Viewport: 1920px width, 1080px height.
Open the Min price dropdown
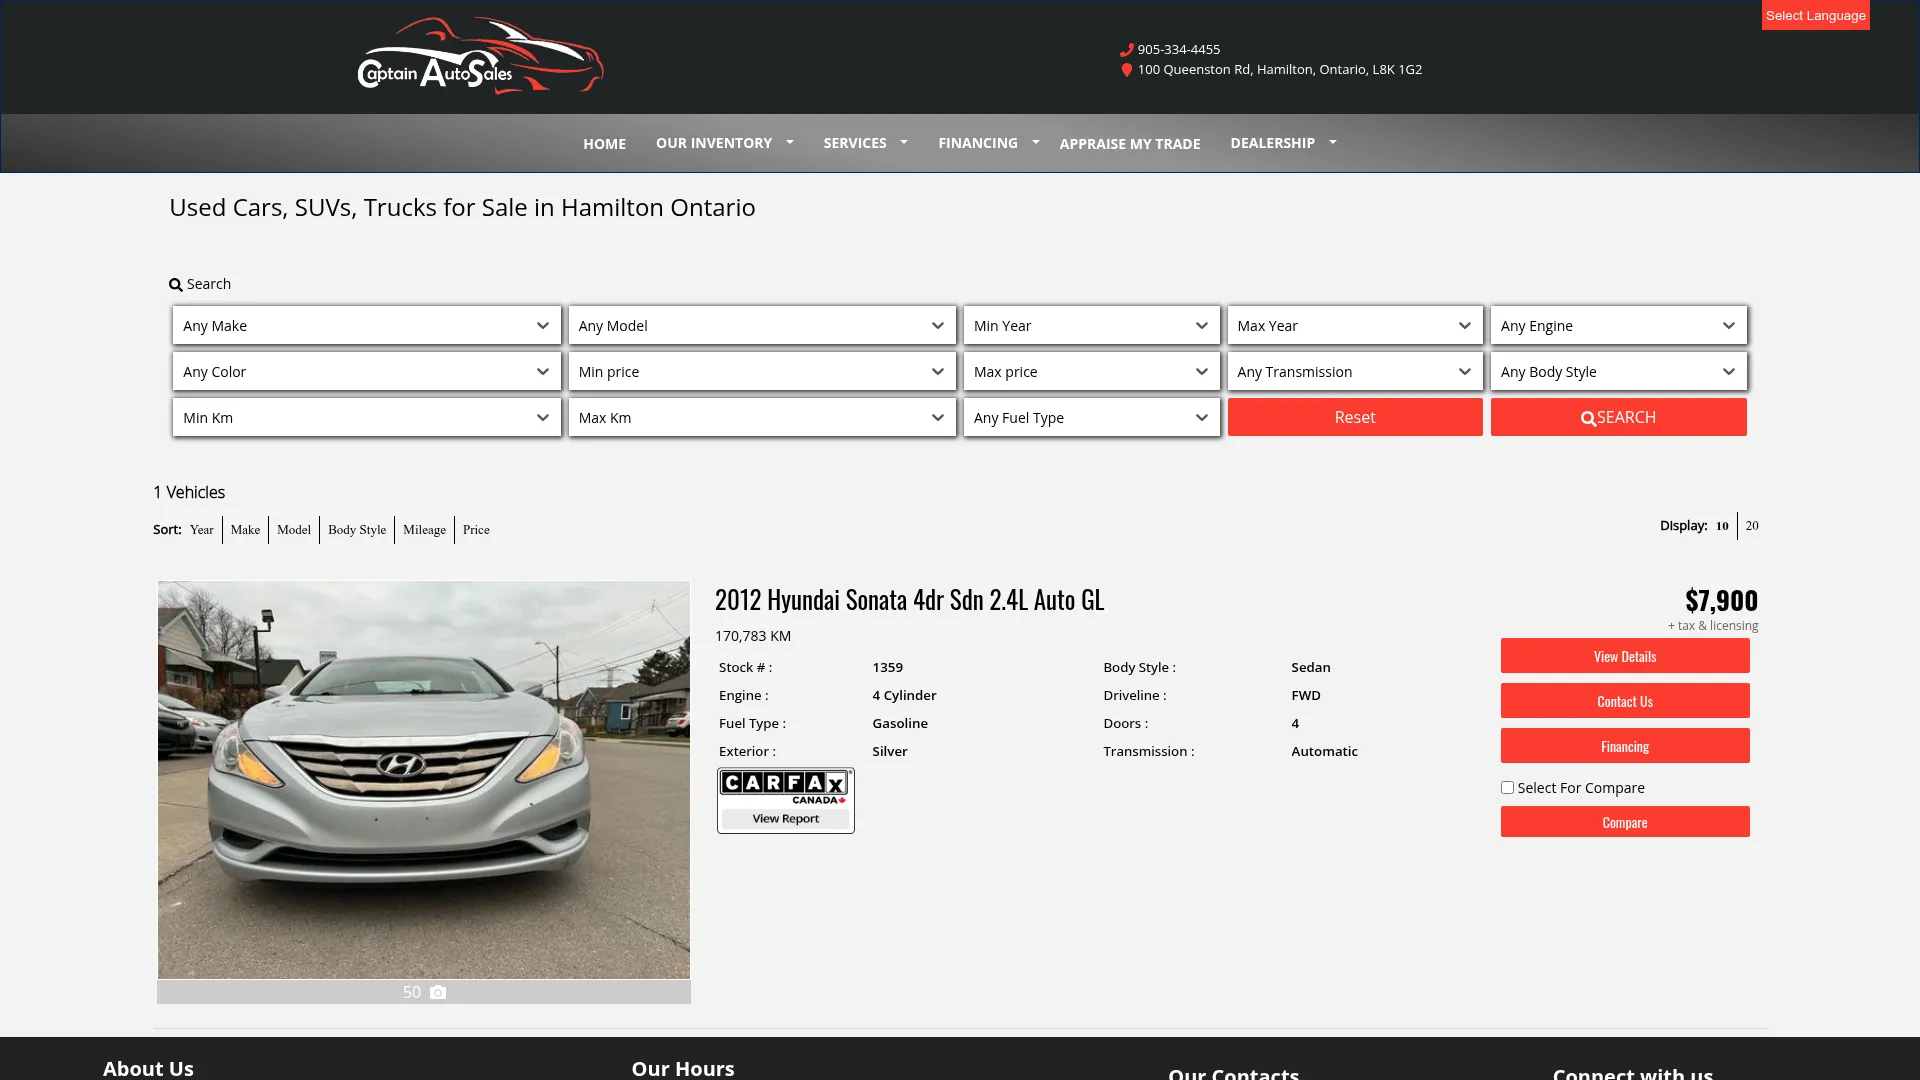pyautogui.click(x=762, y=371)
